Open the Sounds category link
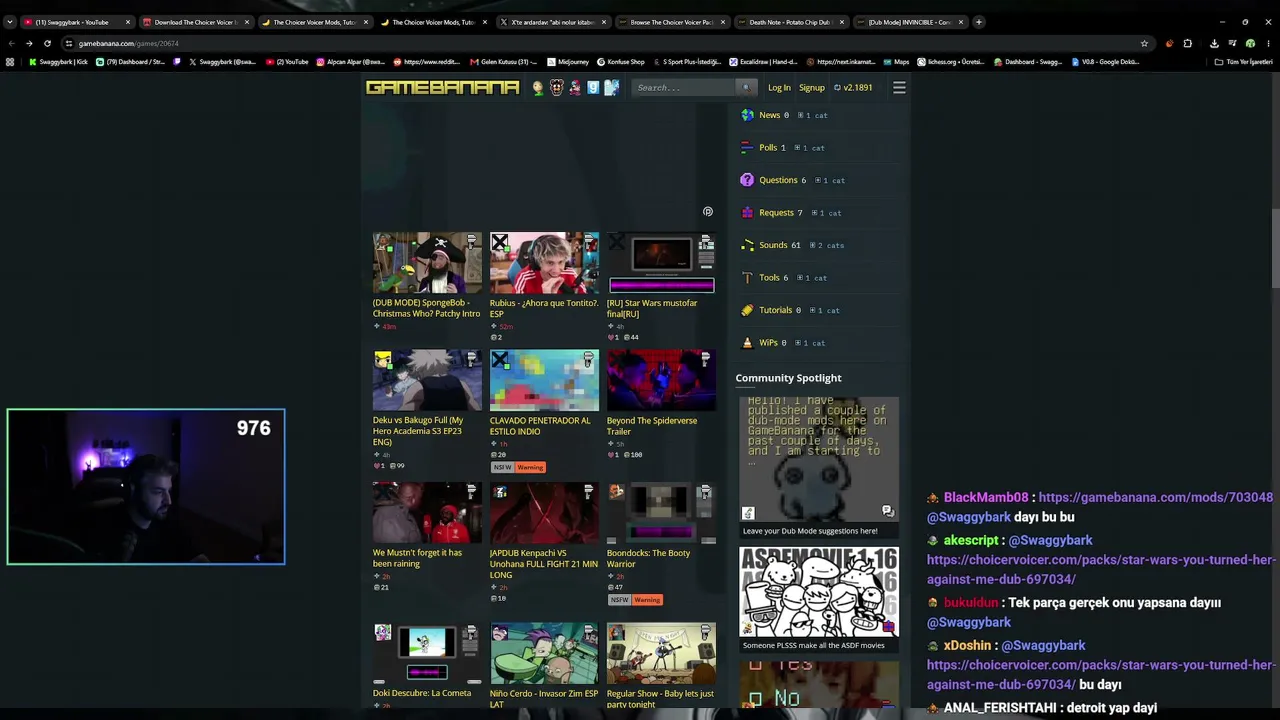Viewport: 1280px width, 720px height. [x=773, y=245]
